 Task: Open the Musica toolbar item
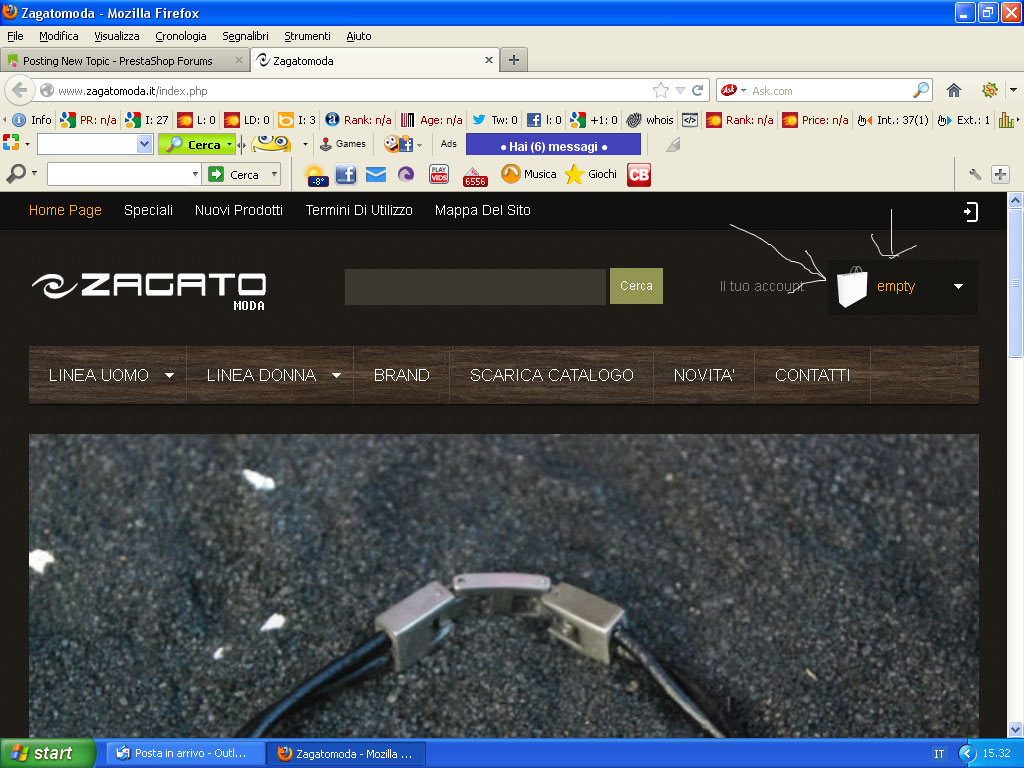click(528, 174)
